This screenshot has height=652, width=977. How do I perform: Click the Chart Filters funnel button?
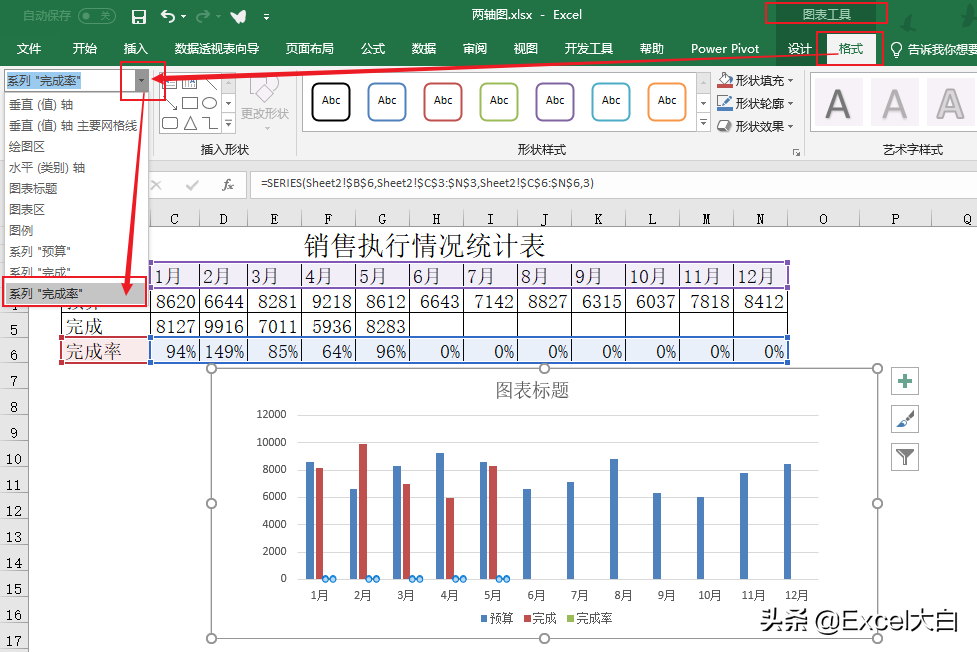pos(905,457)
